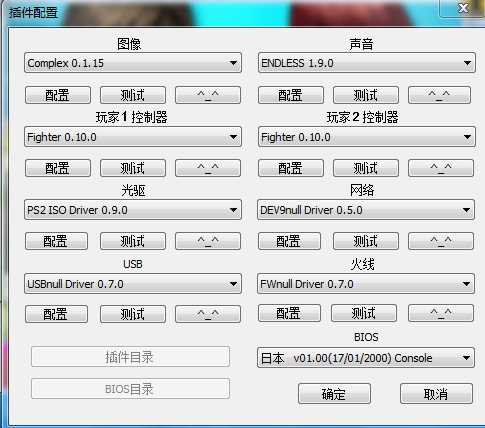Open 玩家1控制器 Fighter 0.10.0 dropdown
The height and width of the screenshot is (428, 485).
pyautogui.click(x=133, y=137)
